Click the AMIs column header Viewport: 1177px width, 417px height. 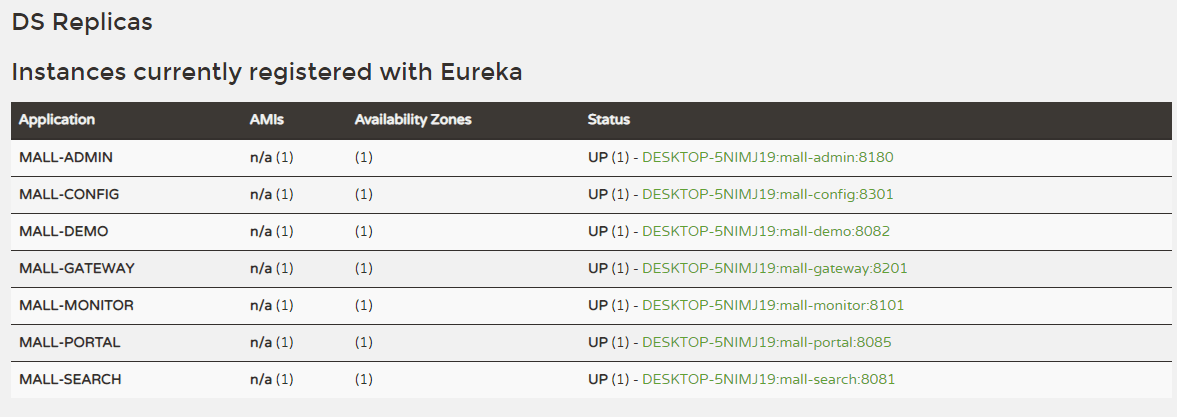tap(267, 120)
